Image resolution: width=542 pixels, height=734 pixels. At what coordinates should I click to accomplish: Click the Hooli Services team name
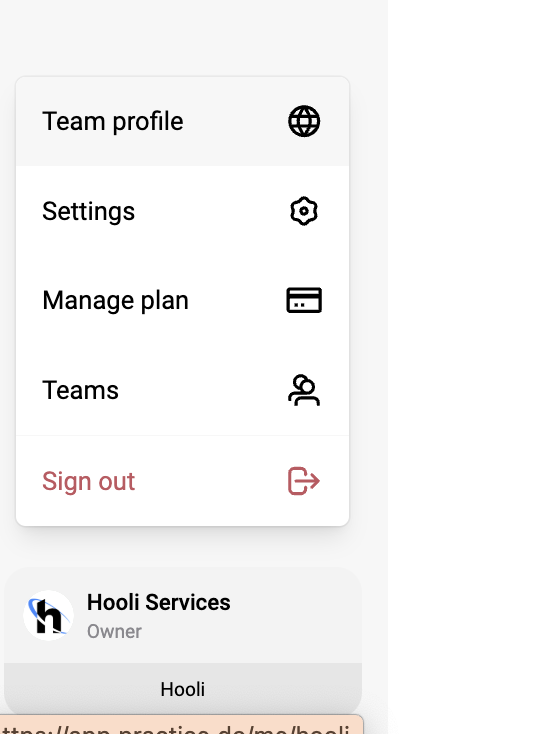coord(159,602)
